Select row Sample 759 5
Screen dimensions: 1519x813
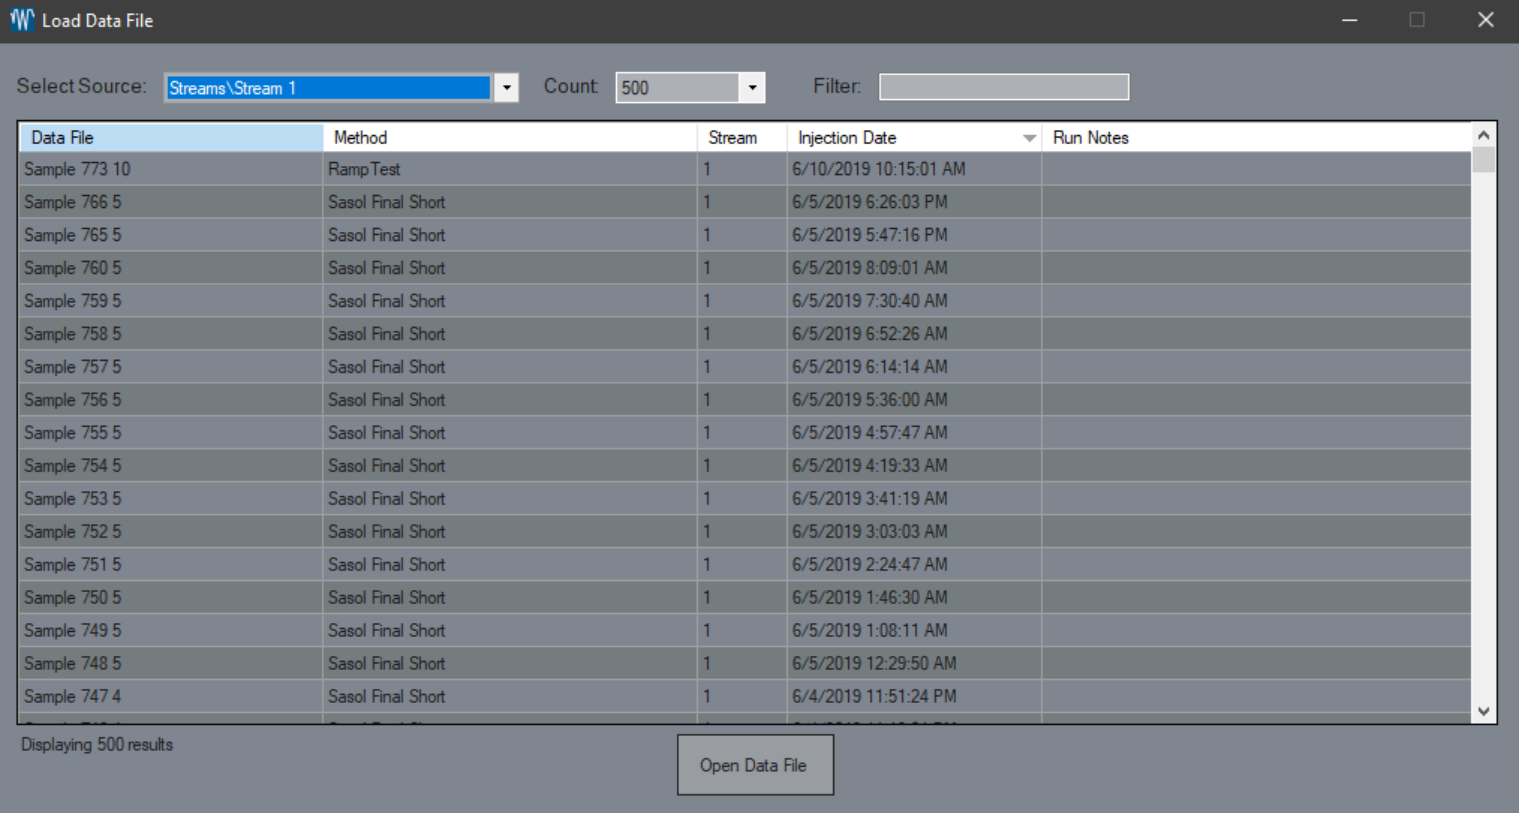tap(745, 301)
